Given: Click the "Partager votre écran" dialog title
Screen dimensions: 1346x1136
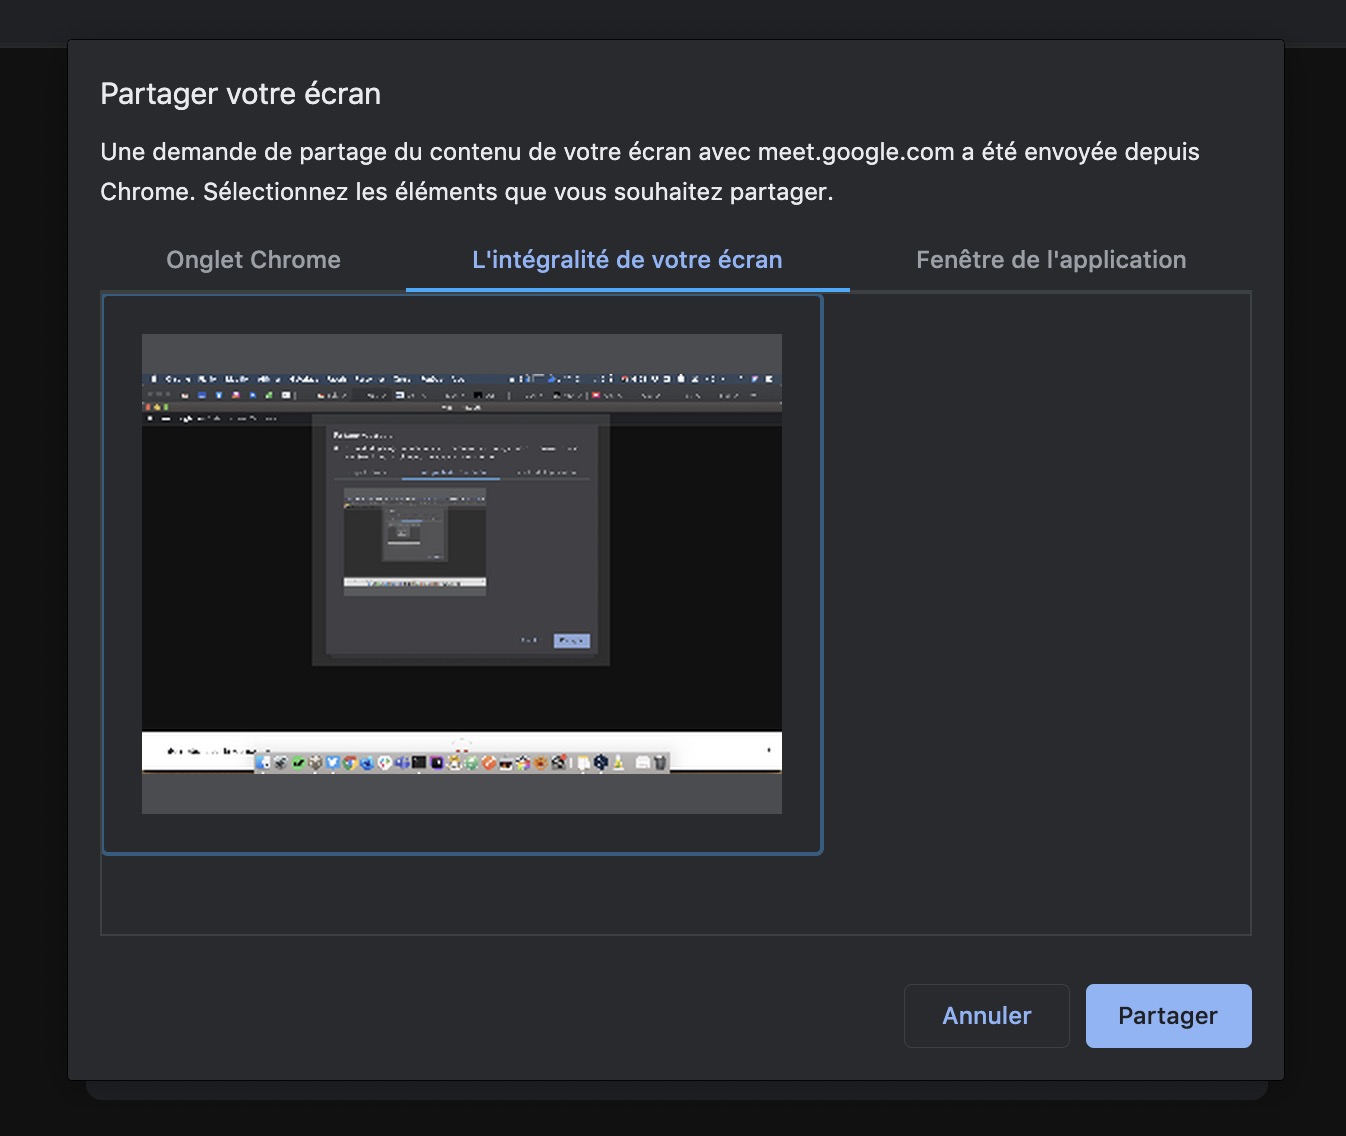Looking at the screenshot, I should click(240, 94).
